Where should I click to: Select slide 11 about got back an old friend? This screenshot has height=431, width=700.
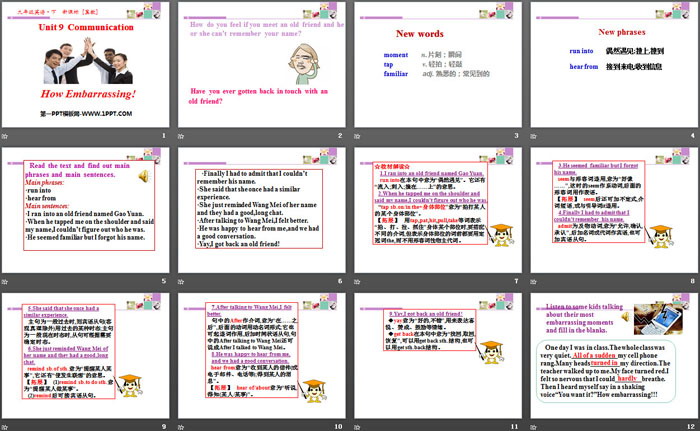point(438,356)
